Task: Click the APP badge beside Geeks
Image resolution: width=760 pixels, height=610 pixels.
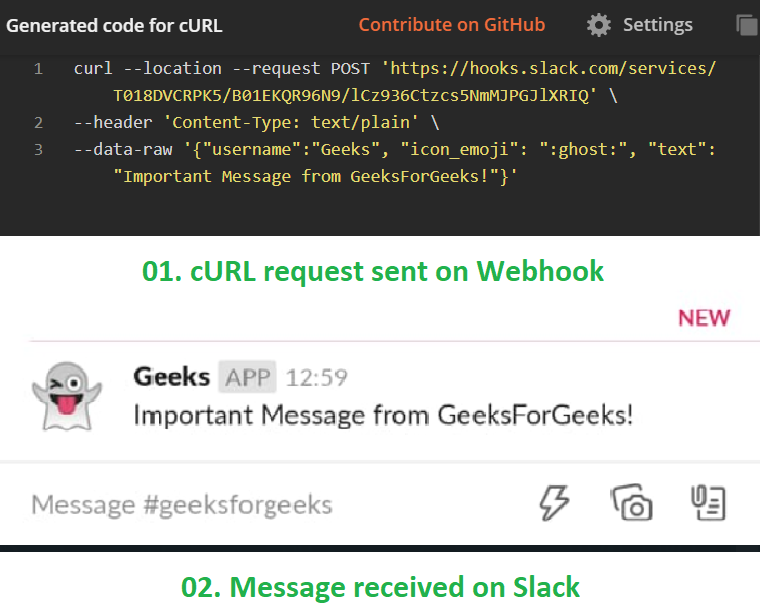Action: point(246,377)
